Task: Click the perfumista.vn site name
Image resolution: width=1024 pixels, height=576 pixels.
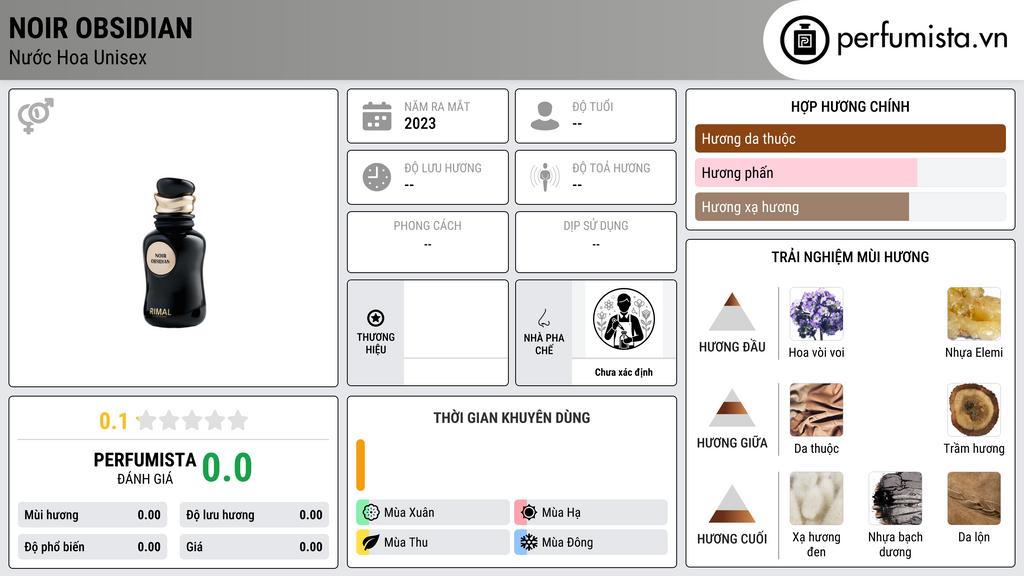Action: click(922, 39)
